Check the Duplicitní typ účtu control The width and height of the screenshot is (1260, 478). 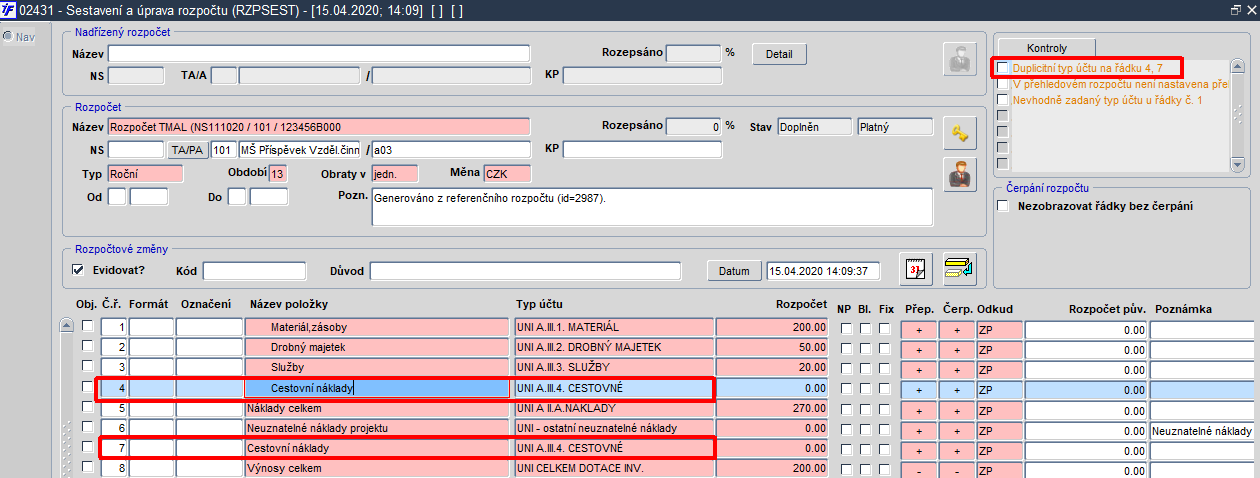tap(1003, 67)
